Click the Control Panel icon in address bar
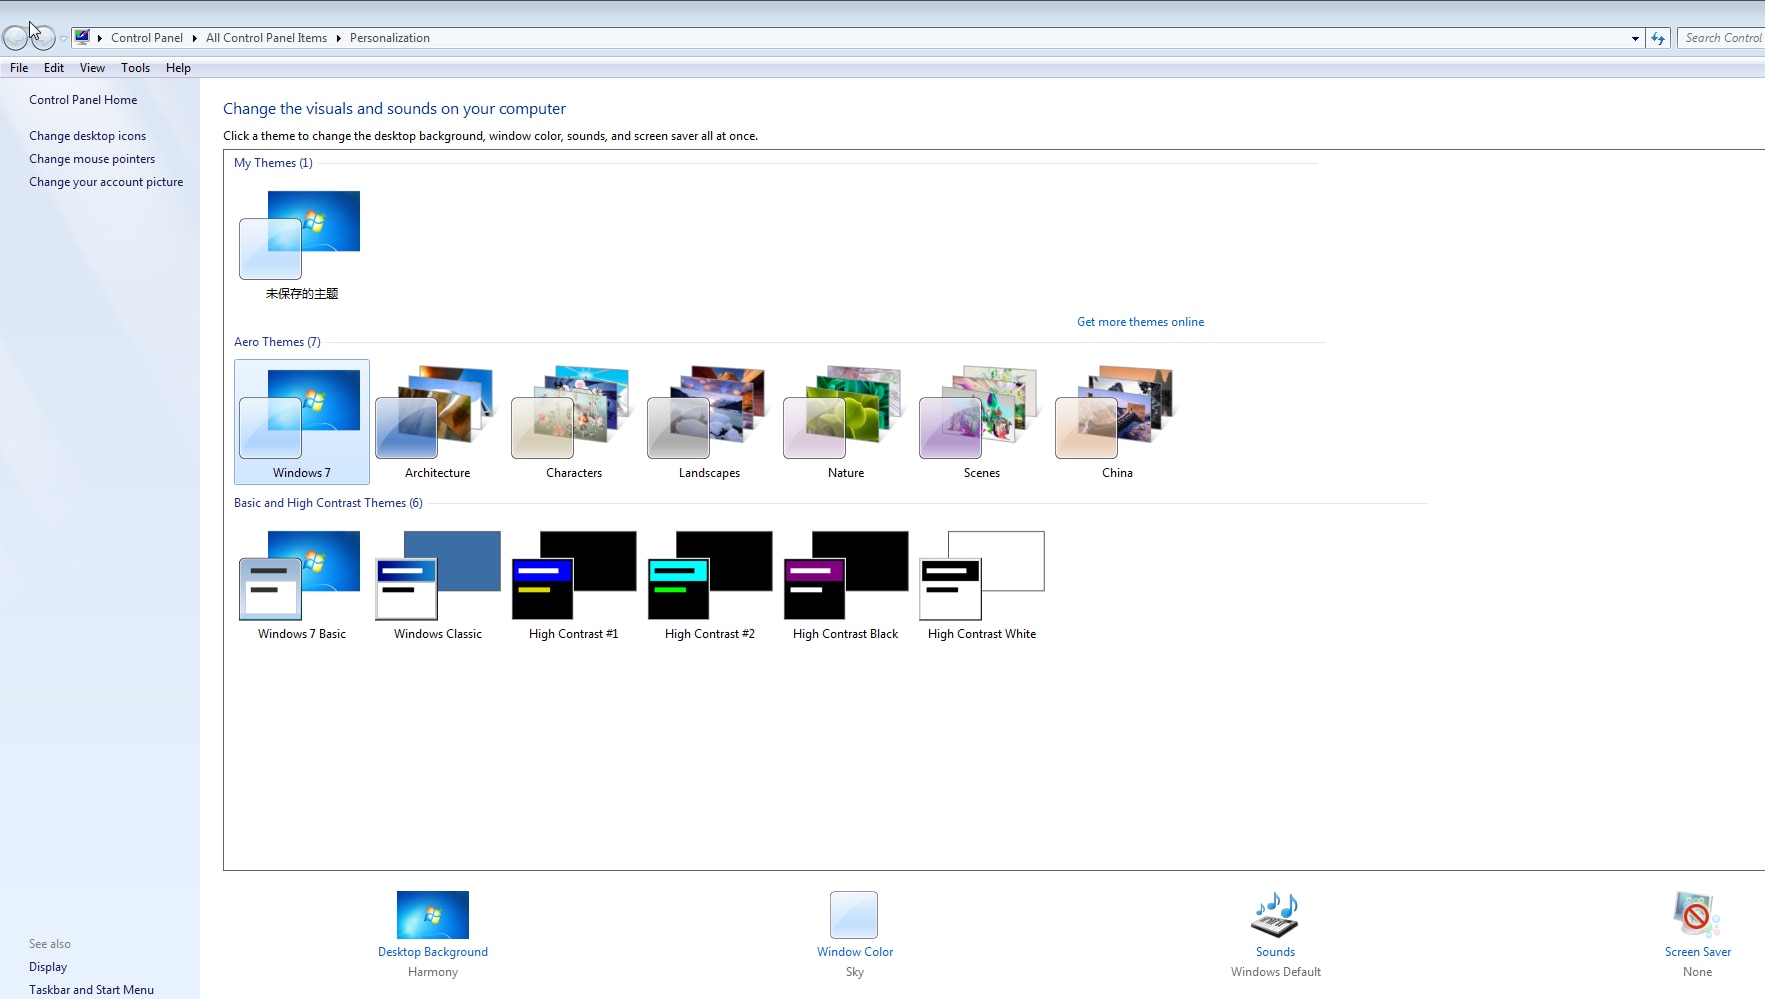The height and width of the screenshot is (999, 1765). click(x=82, y=38)
